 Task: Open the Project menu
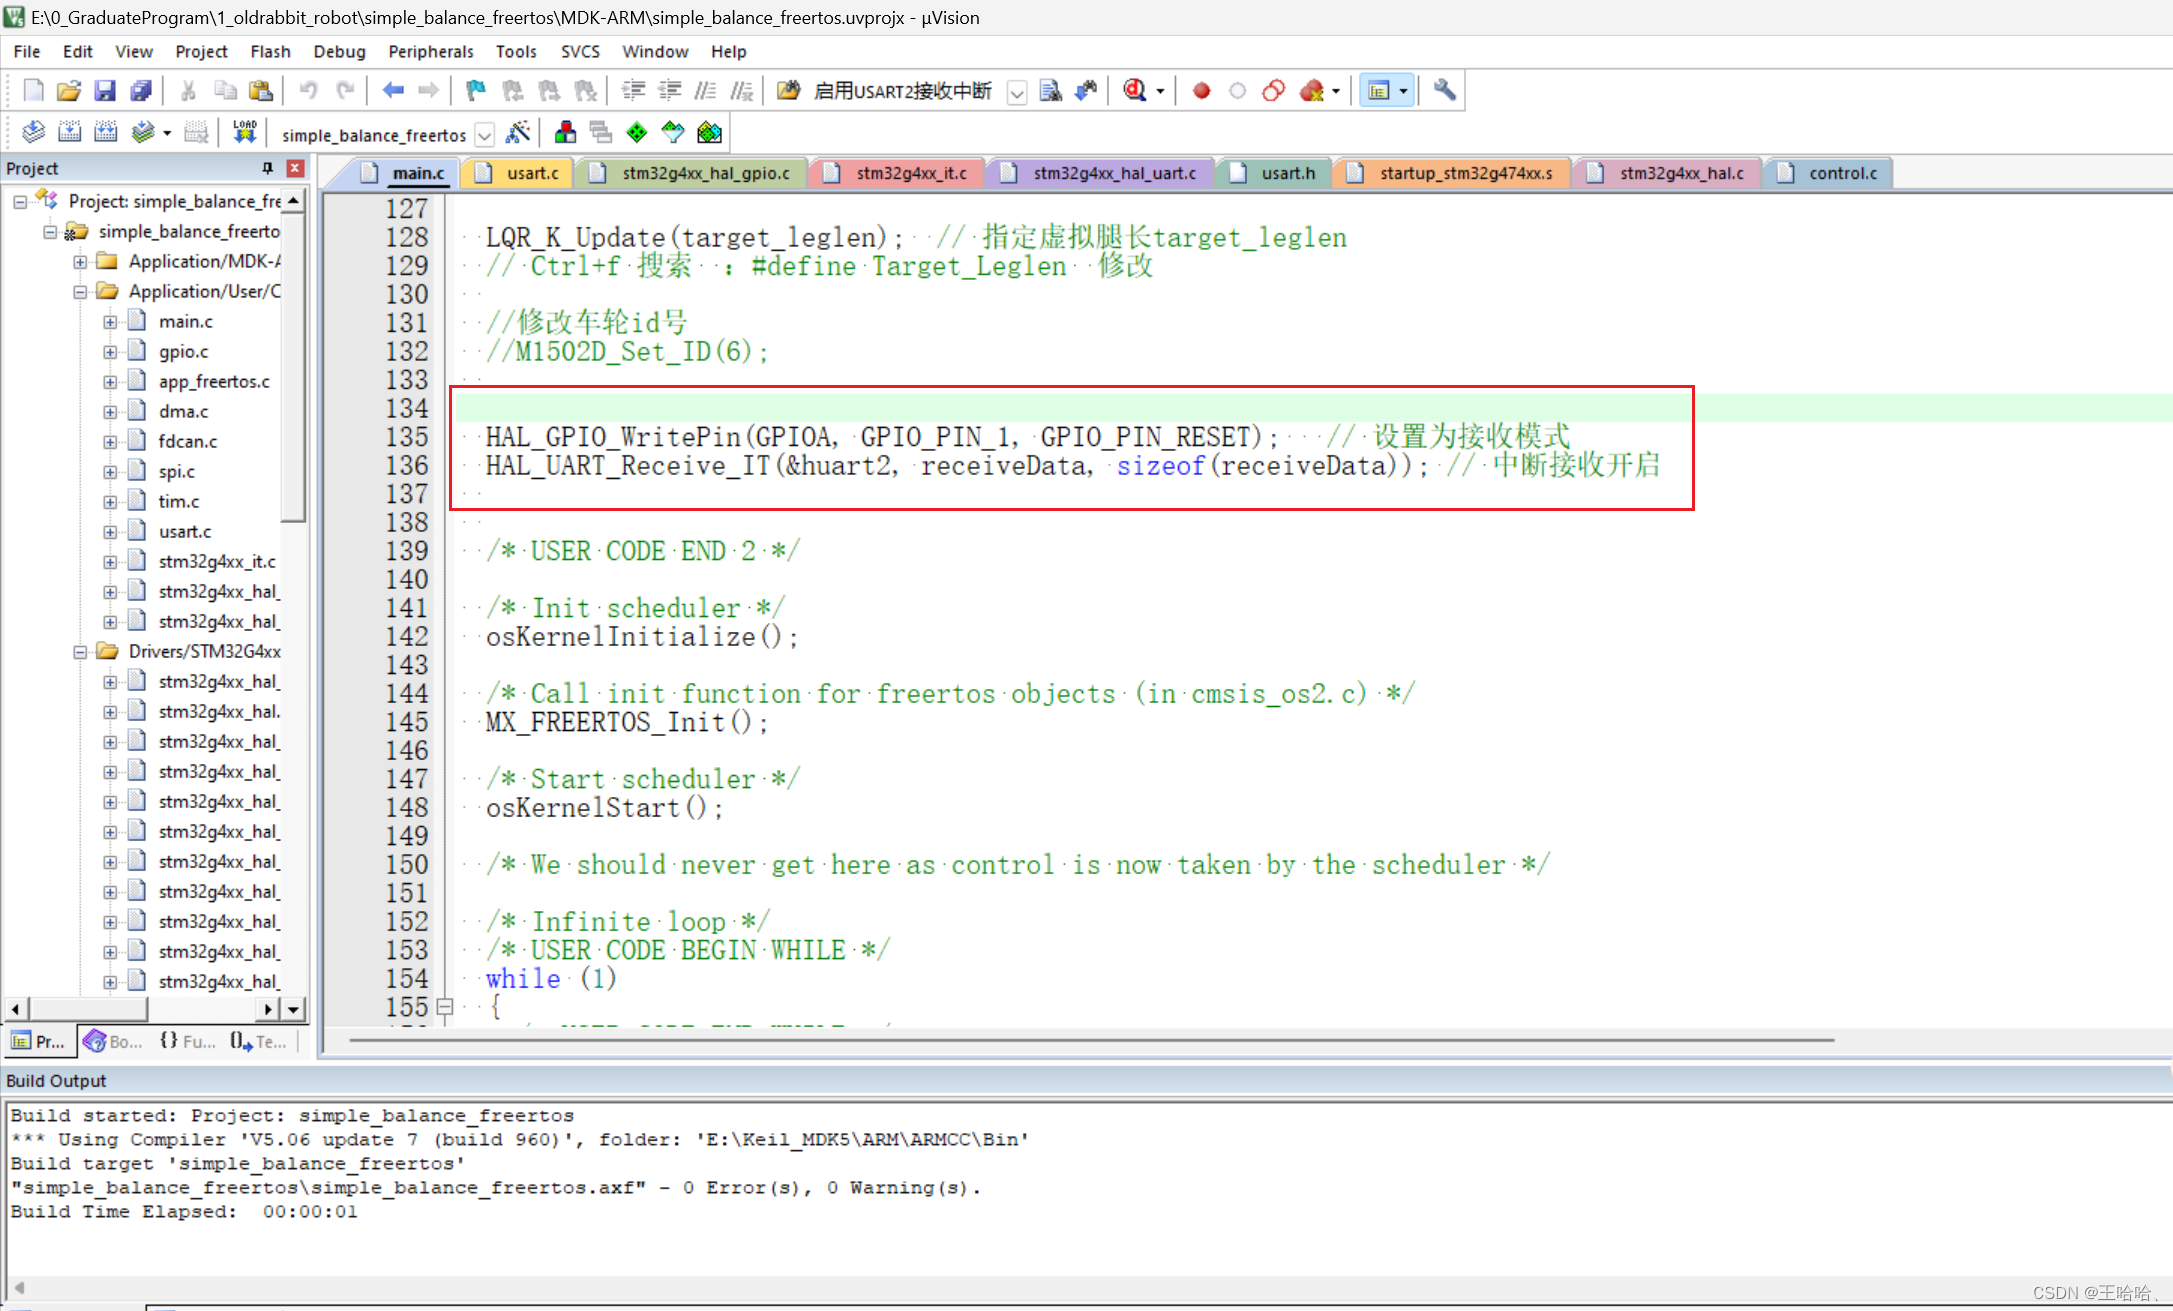[201, 52]
